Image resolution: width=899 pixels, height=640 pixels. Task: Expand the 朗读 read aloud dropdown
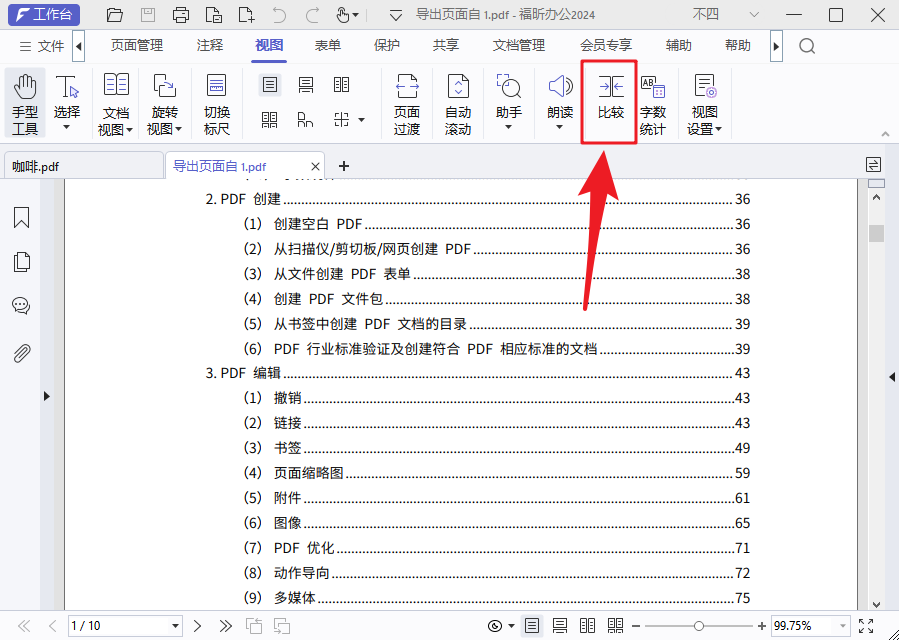click(560, 127)
